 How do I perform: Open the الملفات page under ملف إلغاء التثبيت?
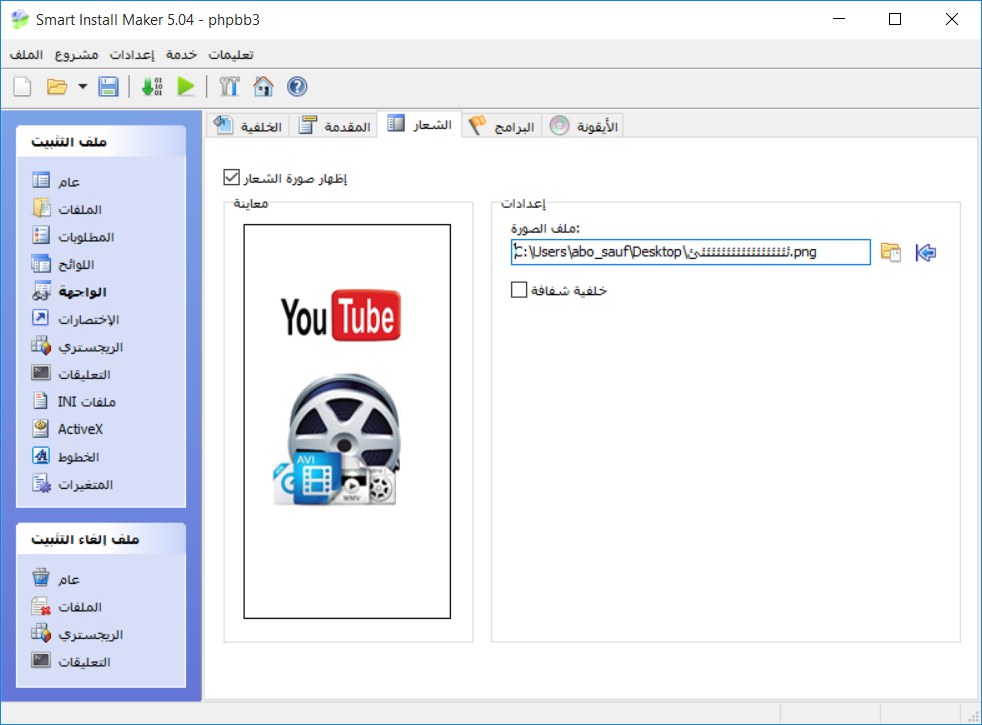66,607
